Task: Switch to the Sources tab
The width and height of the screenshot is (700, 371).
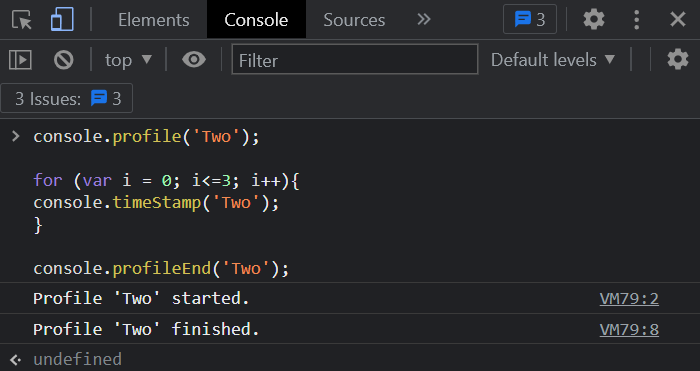Action: 354,20
